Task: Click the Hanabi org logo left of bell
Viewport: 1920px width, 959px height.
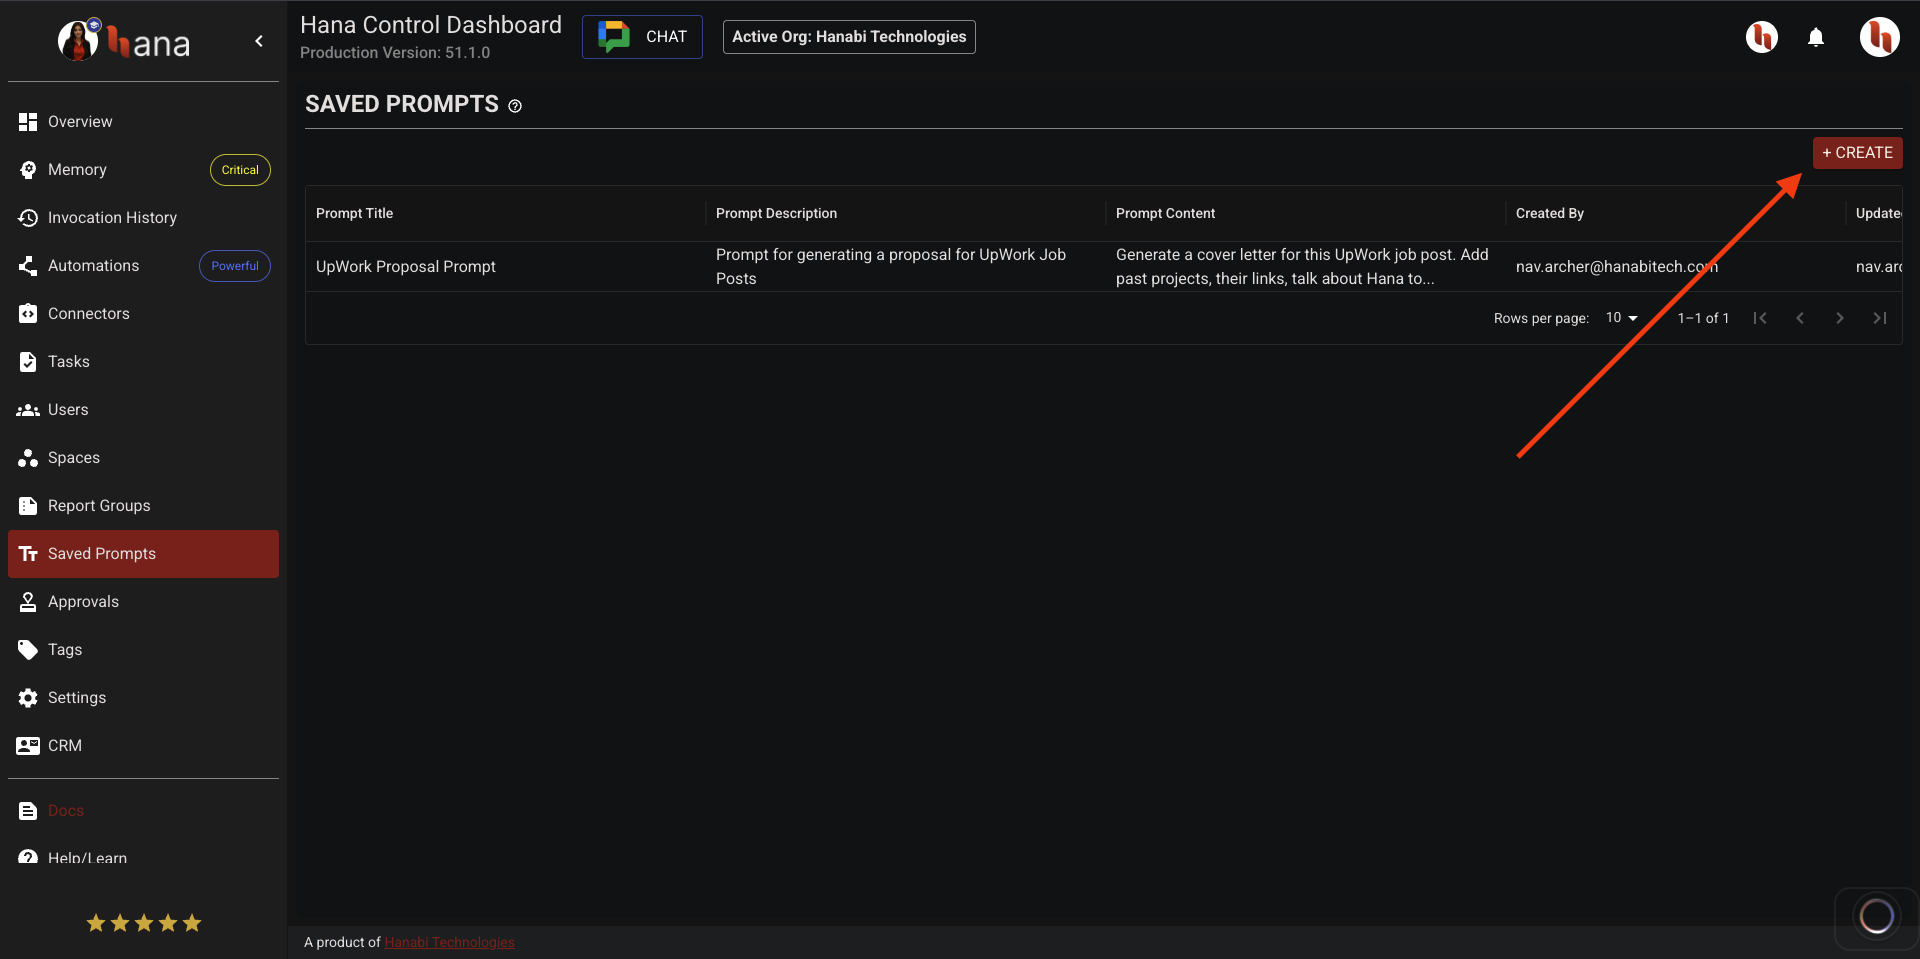Action: coord(1762,38)
